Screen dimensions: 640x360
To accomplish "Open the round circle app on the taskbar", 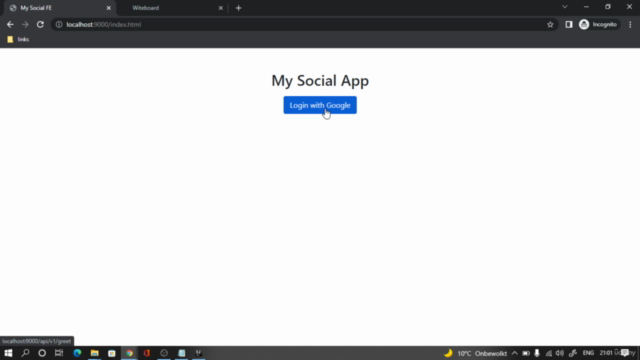I will (164, 353).
